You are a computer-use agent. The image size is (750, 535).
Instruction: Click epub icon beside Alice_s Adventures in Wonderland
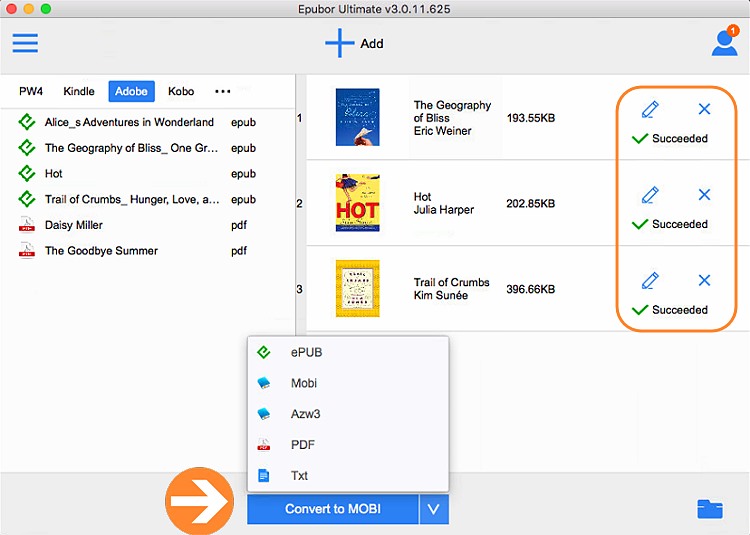coord(27,122)
